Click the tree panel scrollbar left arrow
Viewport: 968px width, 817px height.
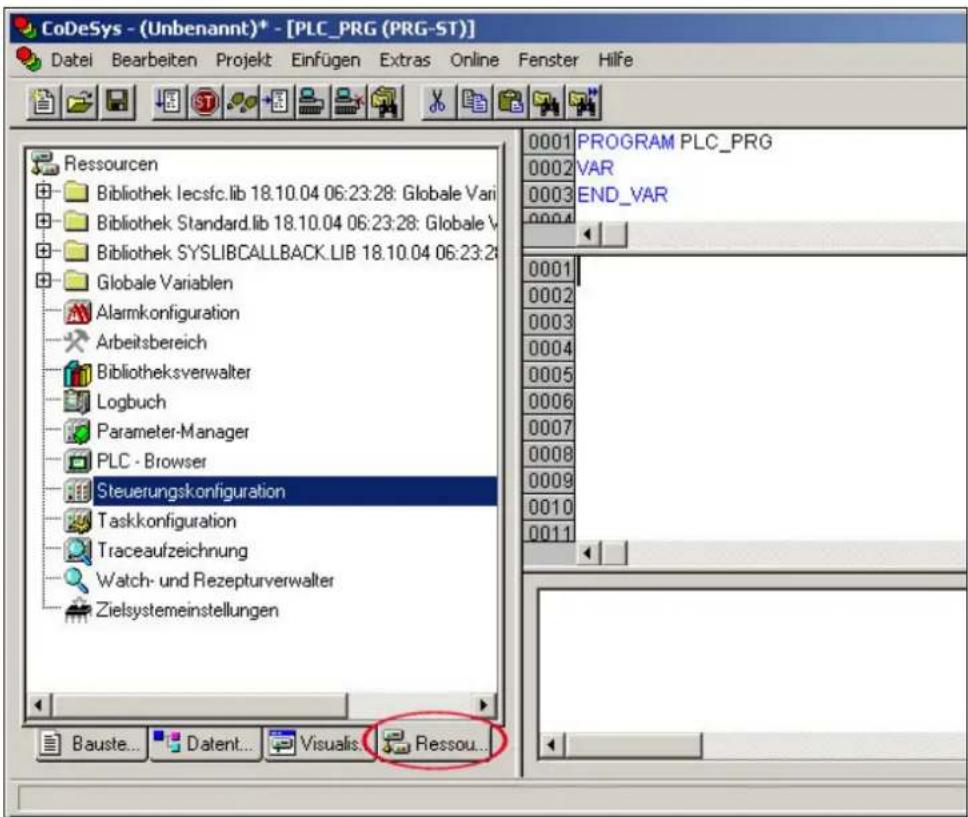coord(39,705)
